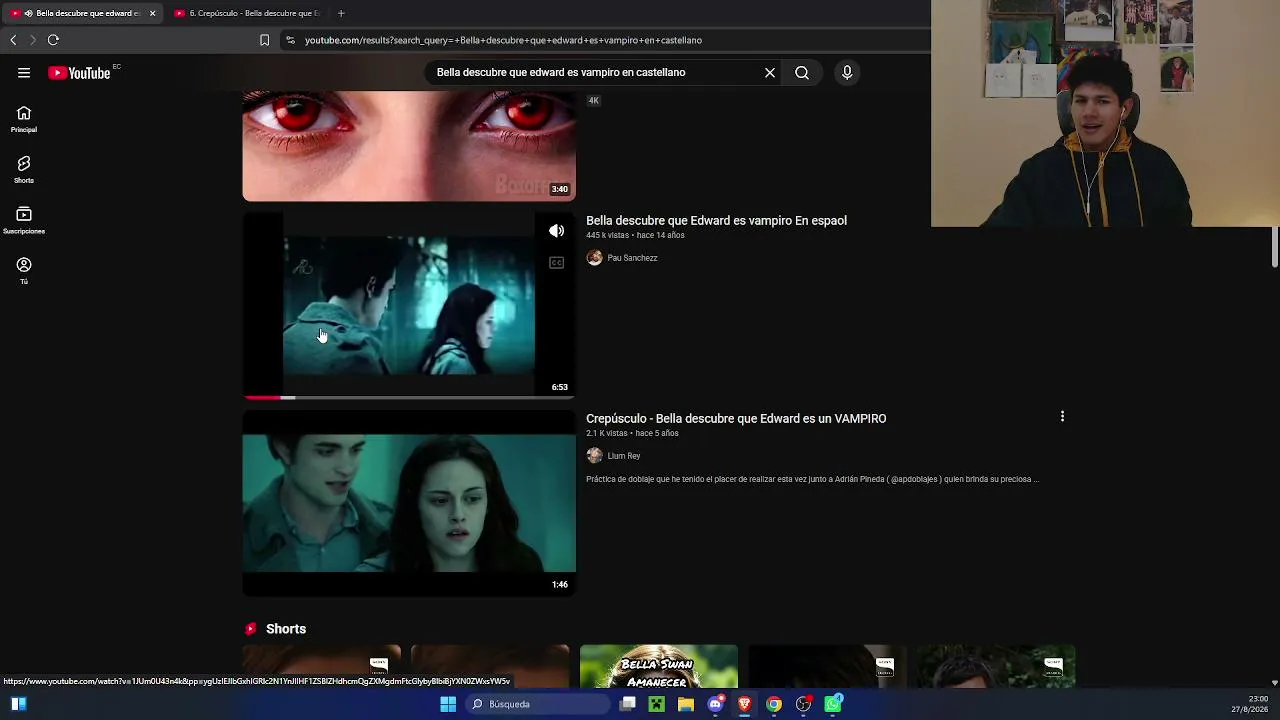Read the Crepúsculo video description snippet

point(812,479)
